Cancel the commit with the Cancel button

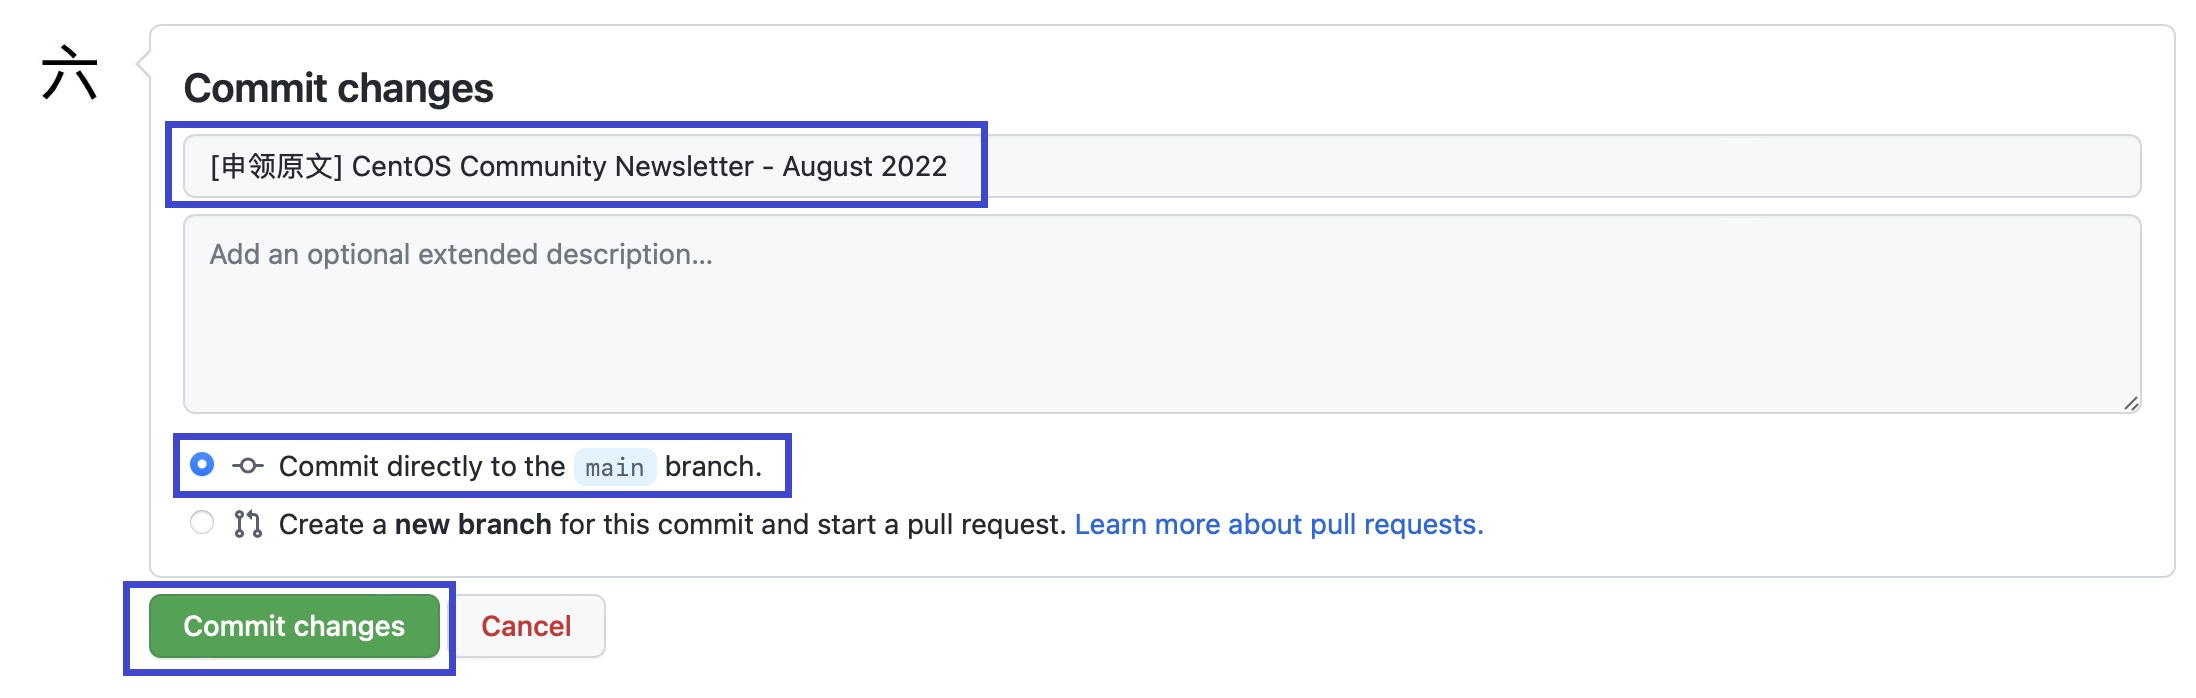click(x=526, y=626)
